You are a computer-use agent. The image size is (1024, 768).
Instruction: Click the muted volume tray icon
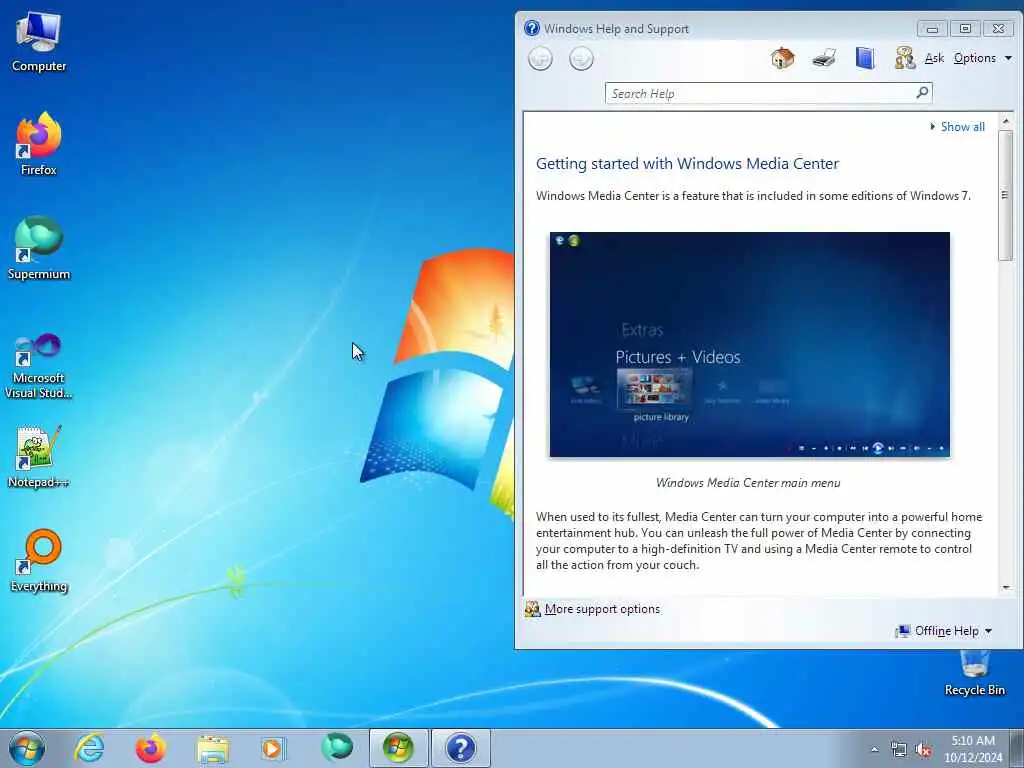pyautogui.click(x=923, y=750)
